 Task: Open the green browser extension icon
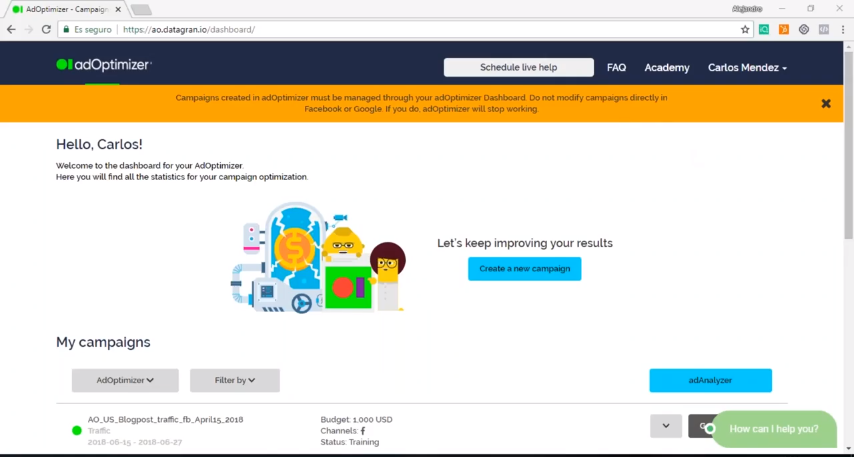point(764,30)
